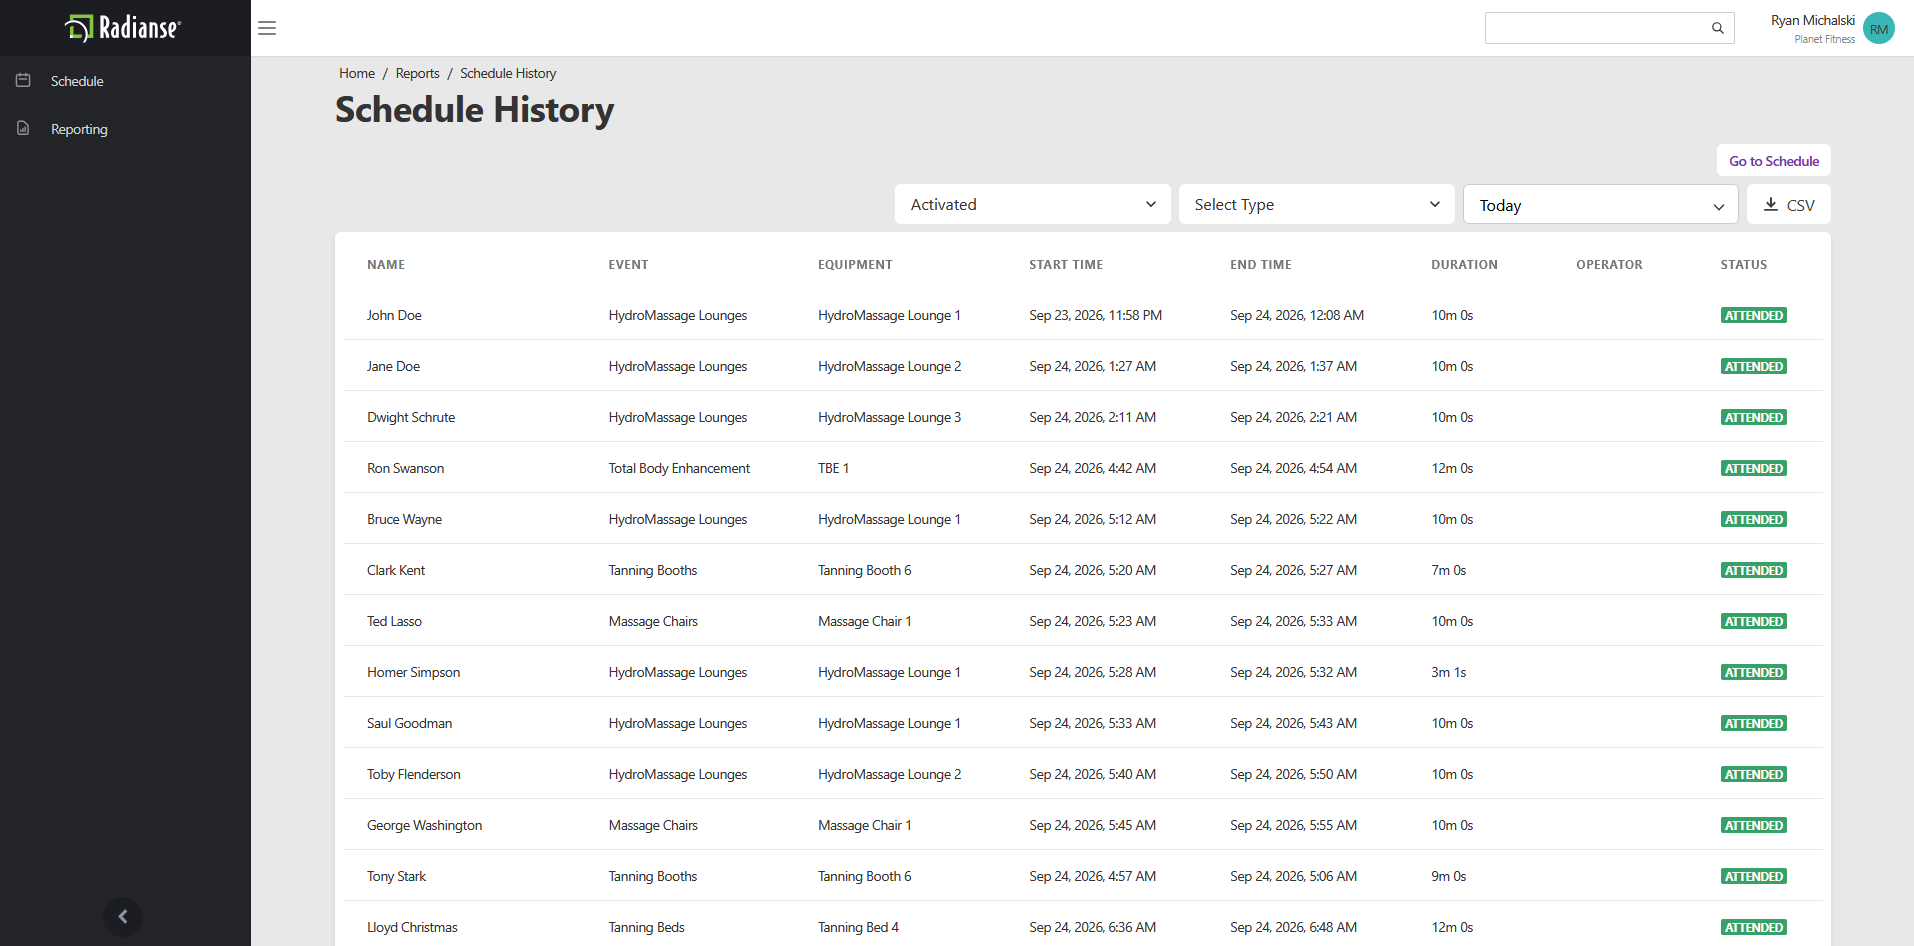Select the Ted Lasso name cell
1914x946 pixels.
pyautogui.click(x=394, y=621)
